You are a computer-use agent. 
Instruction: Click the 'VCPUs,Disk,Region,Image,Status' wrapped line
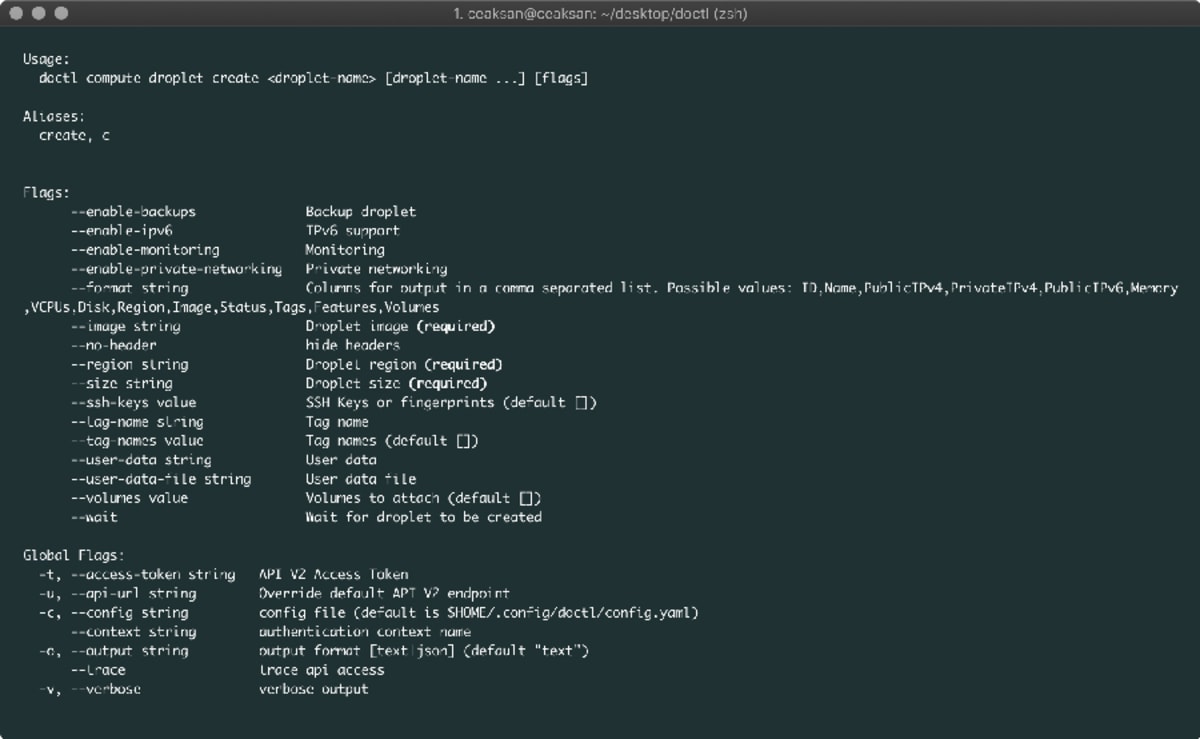(x=231, y=307)
